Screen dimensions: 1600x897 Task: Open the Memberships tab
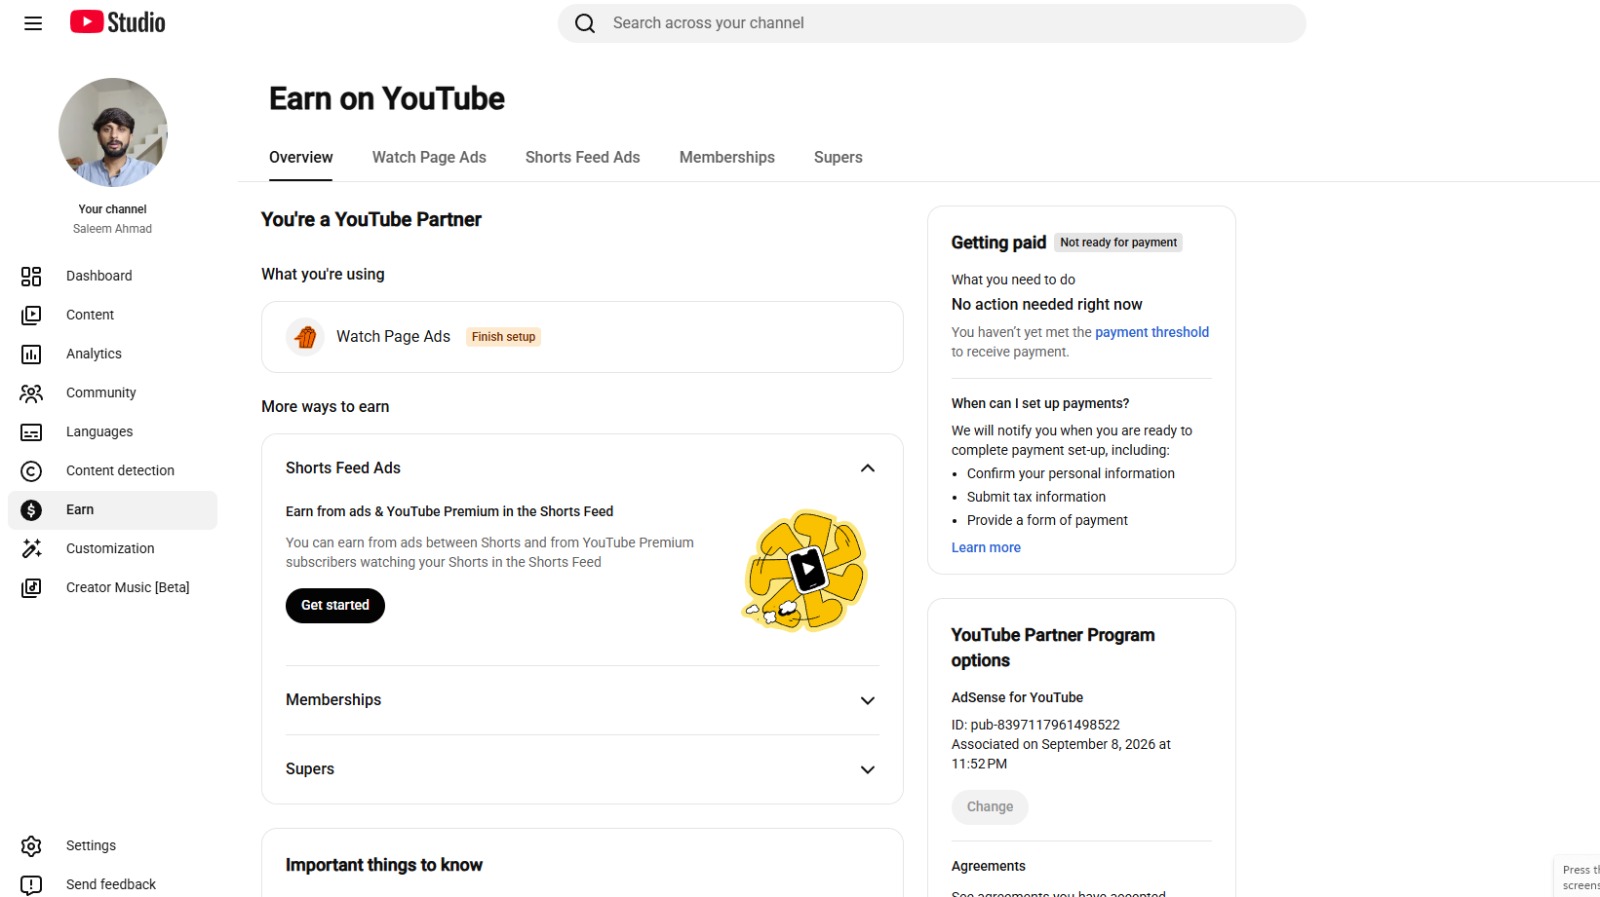pyautogui.click(x=727, y=157)
